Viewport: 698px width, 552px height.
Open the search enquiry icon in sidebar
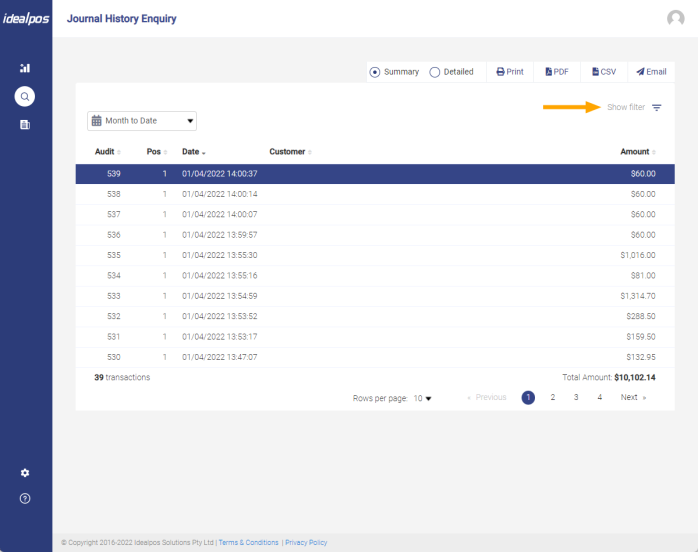[25, 97]
